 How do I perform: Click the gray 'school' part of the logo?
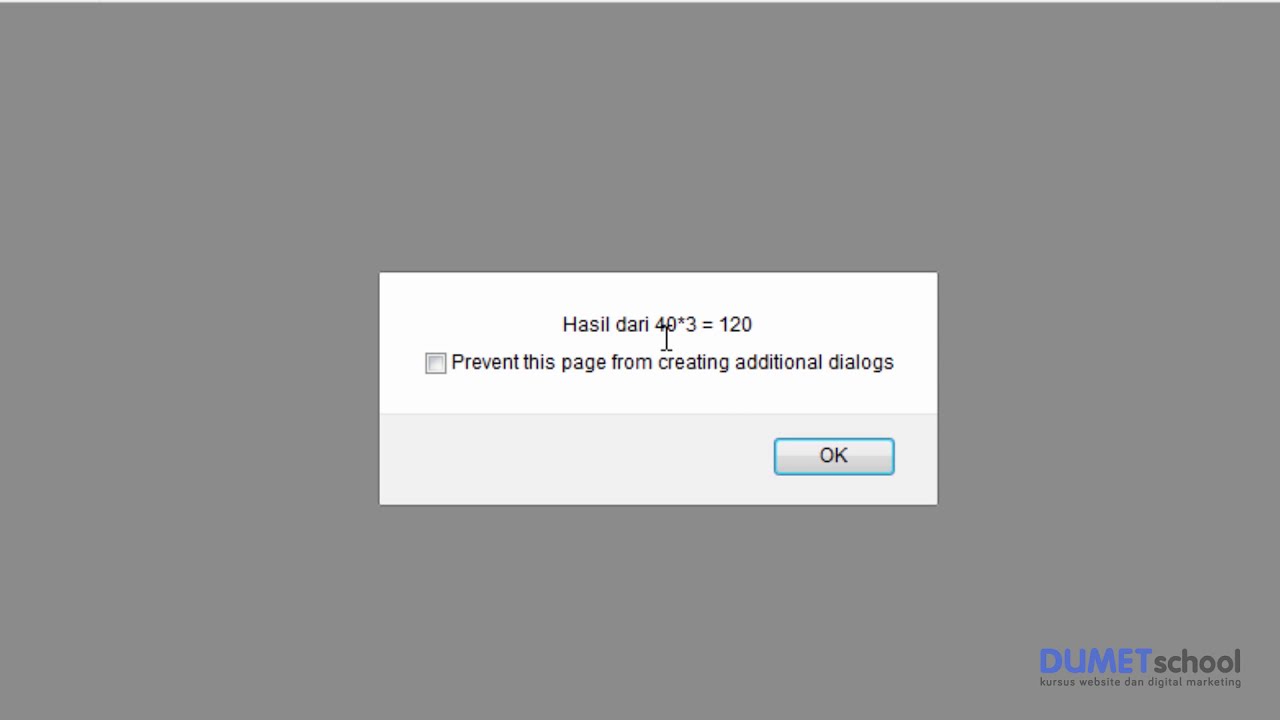[x=1197, y=661]
